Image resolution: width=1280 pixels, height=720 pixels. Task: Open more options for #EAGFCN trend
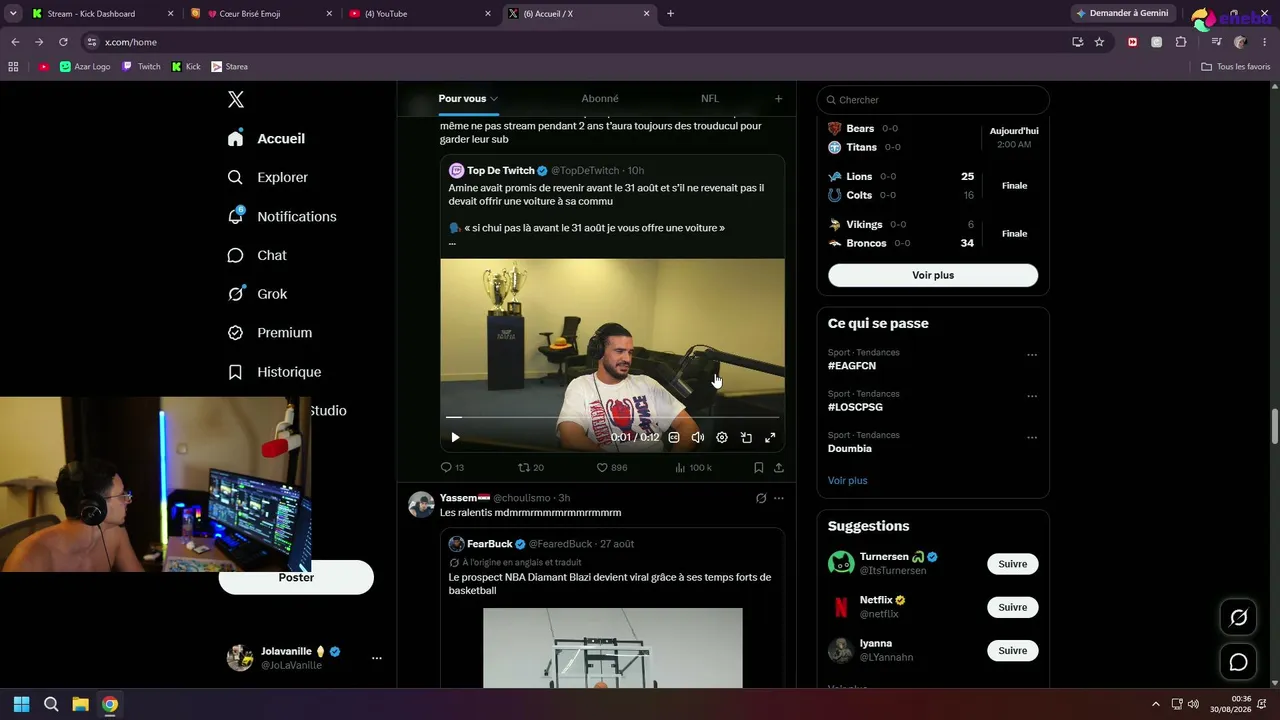(1032, 355)
